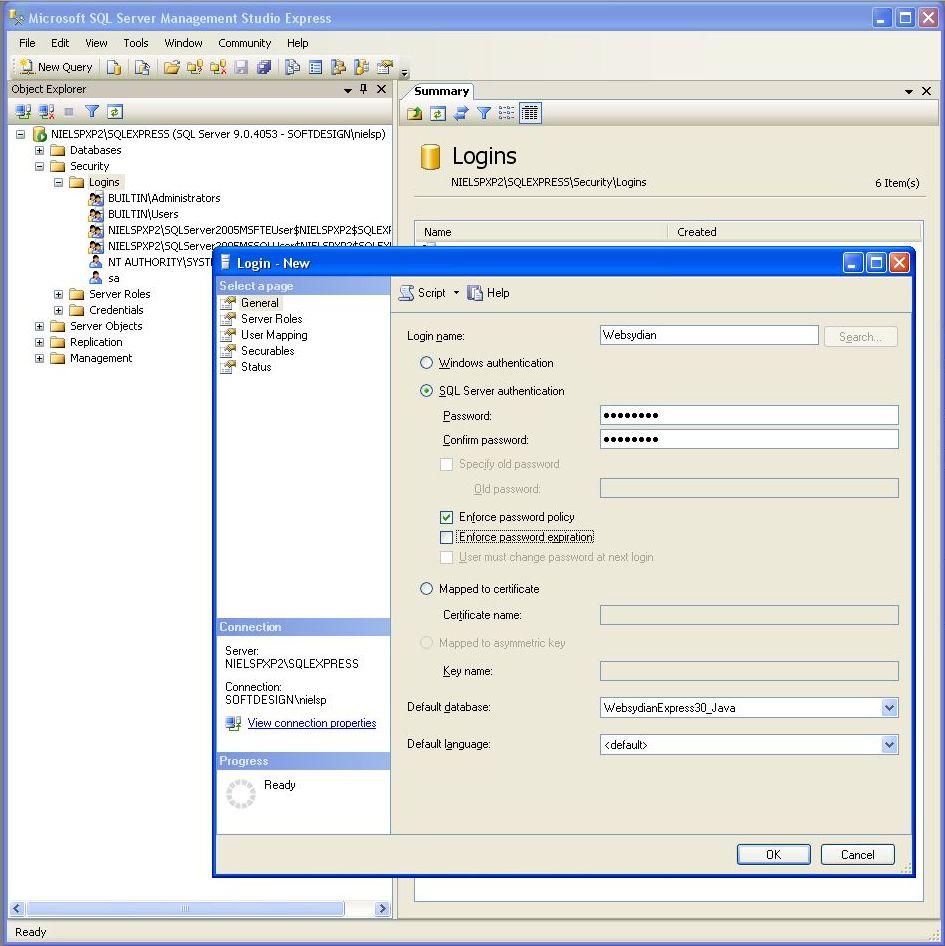Click the Cancel button
Viewport: 945px width, 946px height.
pyautogui.click(x=858, y=854)
